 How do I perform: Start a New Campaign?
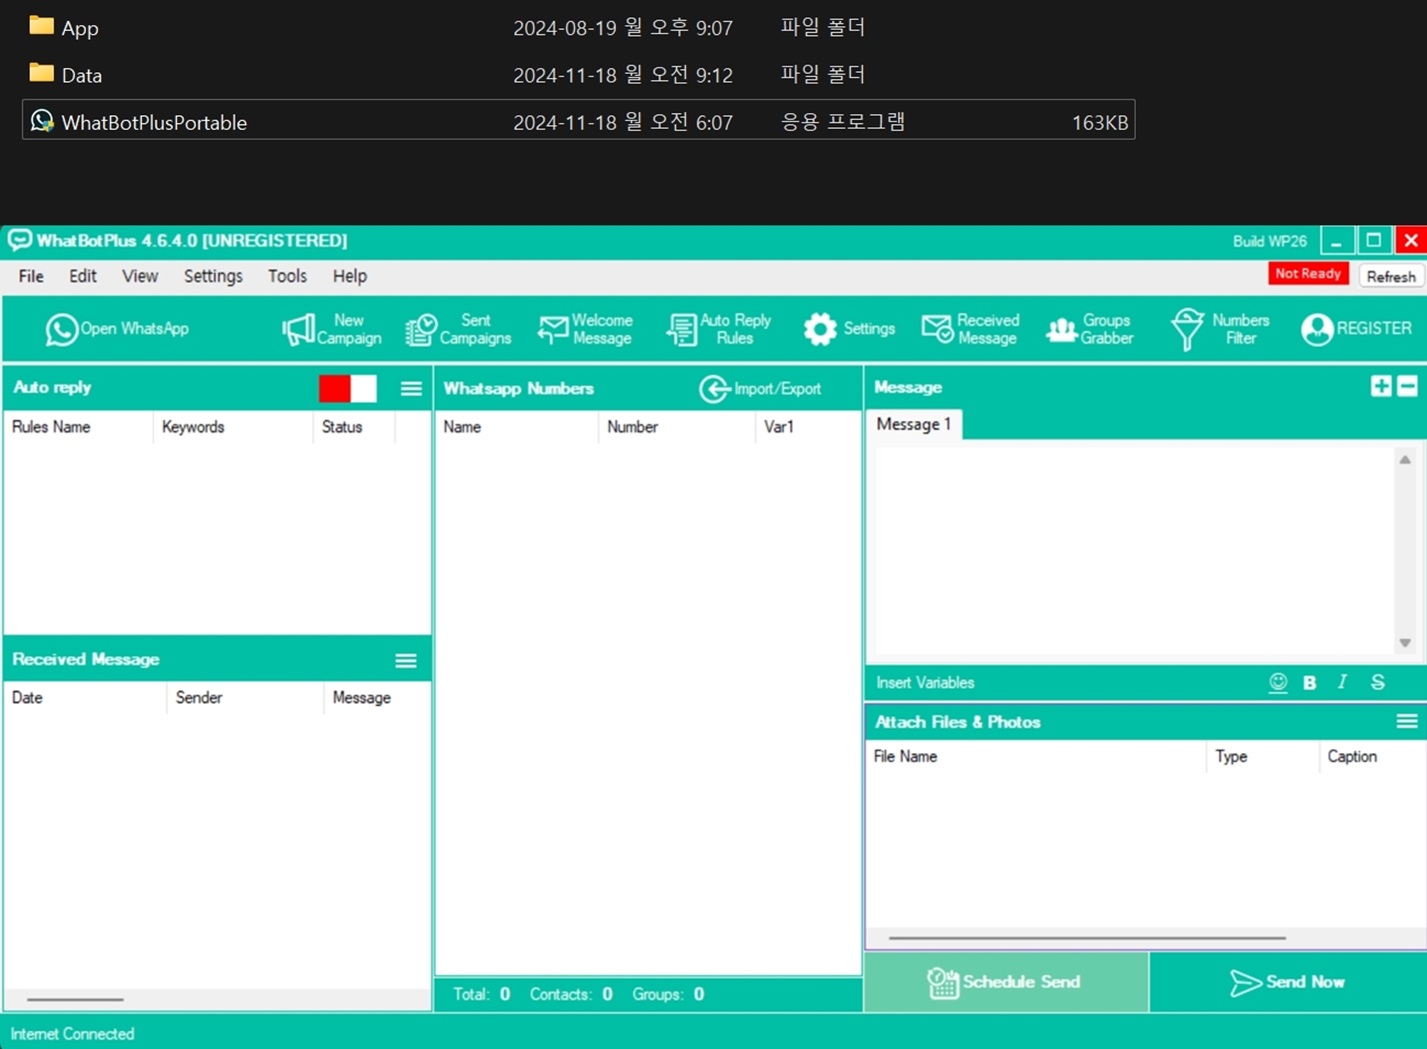pyautogui.click(x=332, y=329)
